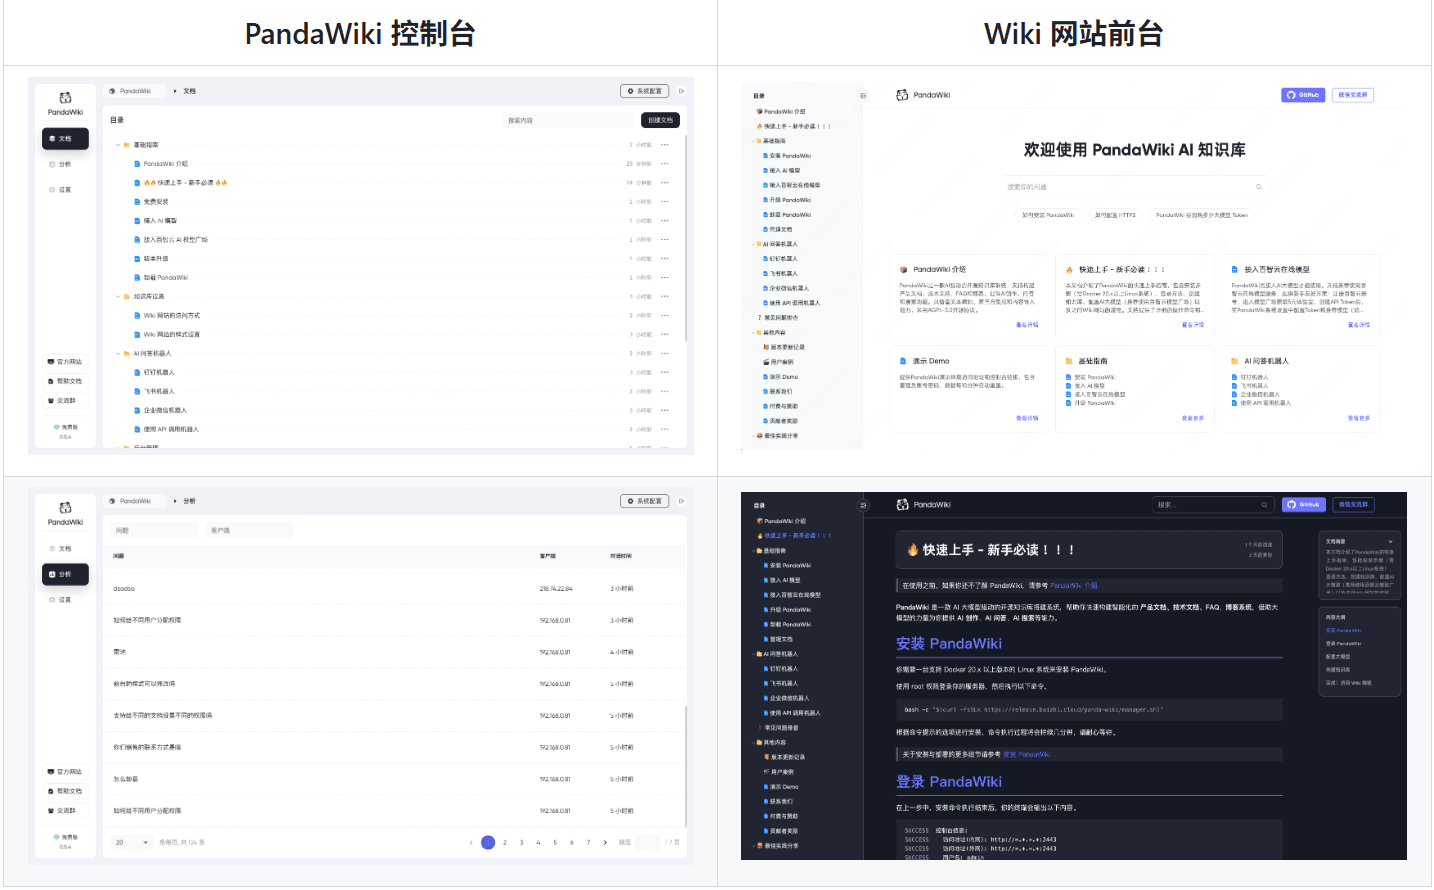
Task: Open more menu for PandaWiki 介绍 row
Action: pos(665,164)
